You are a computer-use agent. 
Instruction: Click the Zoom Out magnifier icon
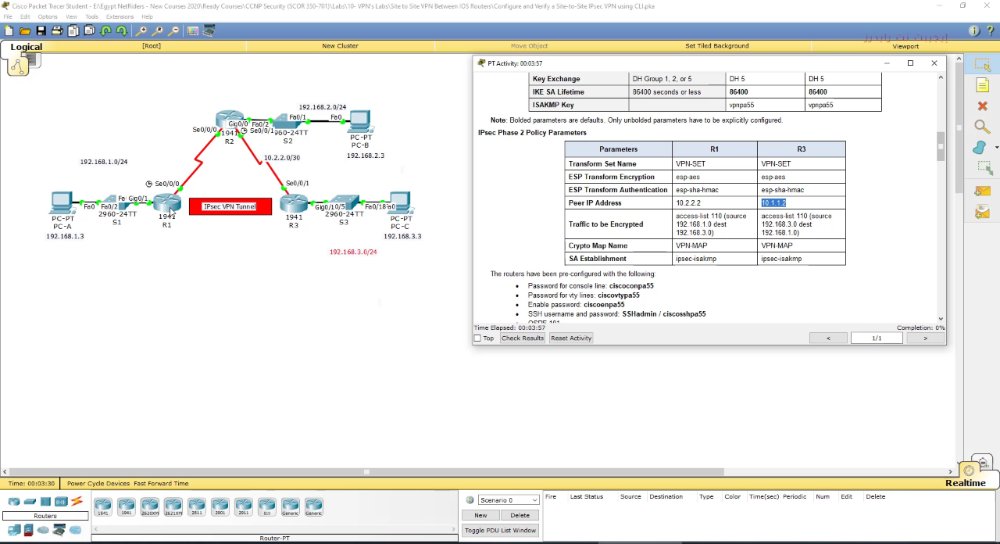173,31
